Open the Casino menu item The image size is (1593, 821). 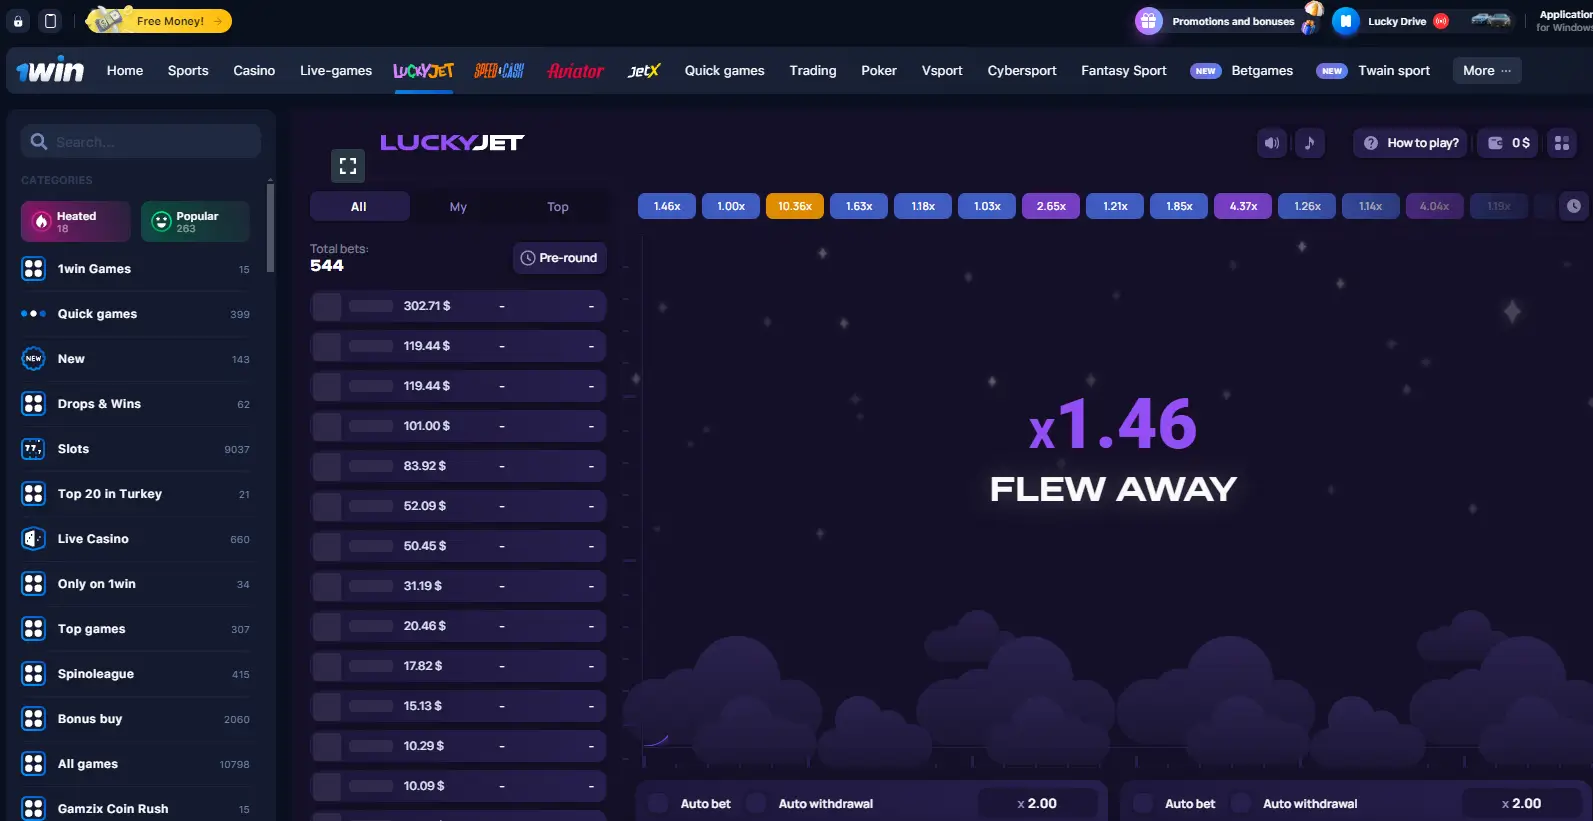pos(254,70)
